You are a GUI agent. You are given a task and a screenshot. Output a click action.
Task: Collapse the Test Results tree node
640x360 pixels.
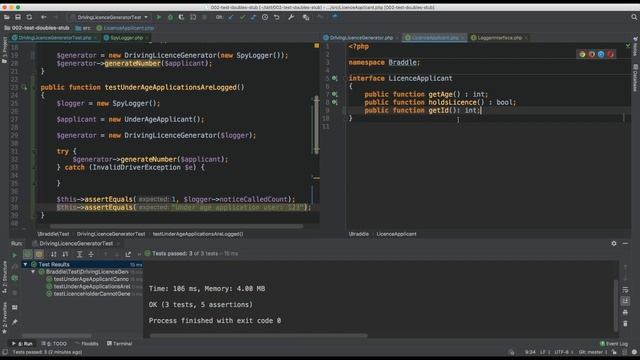[26, 264]
